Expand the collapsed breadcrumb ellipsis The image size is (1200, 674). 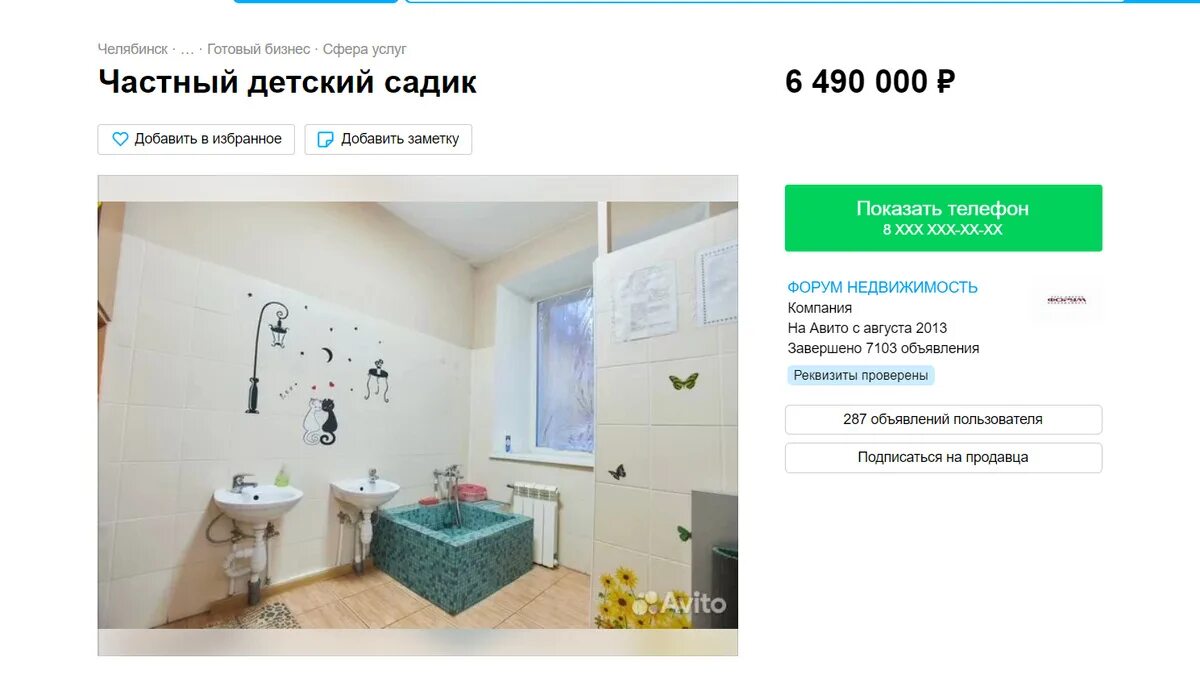[187, 49]
